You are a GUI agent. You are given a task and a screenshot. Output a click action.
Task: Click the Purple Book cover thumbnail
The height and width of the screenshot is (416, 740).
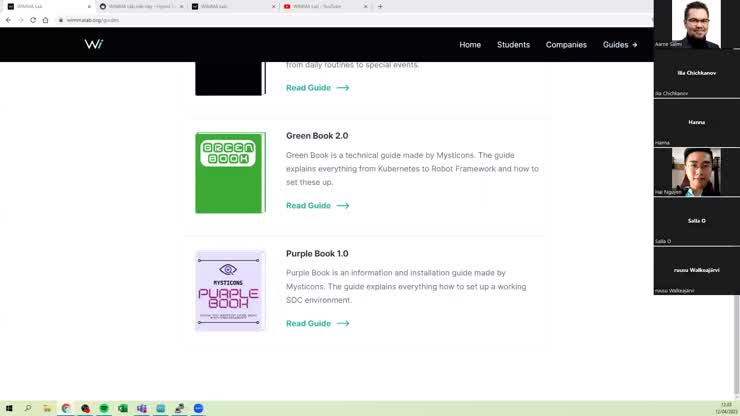229,290
